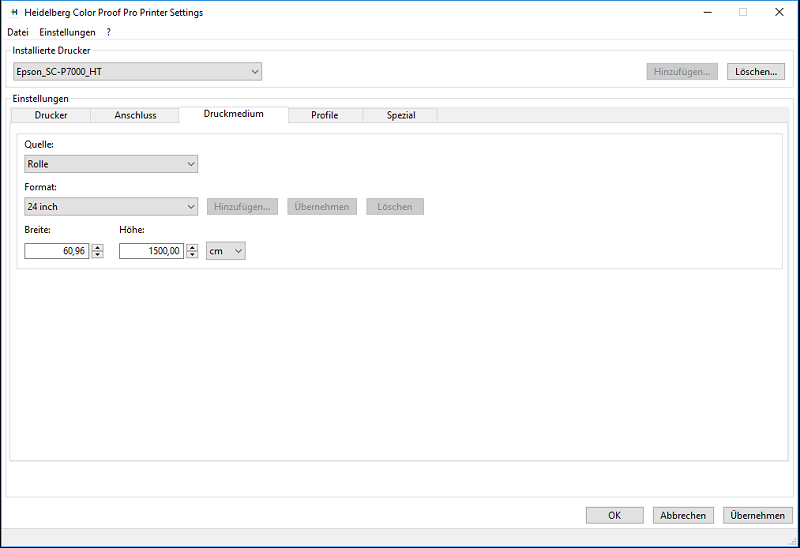Confirm settings with the OK button

(614, 515)
